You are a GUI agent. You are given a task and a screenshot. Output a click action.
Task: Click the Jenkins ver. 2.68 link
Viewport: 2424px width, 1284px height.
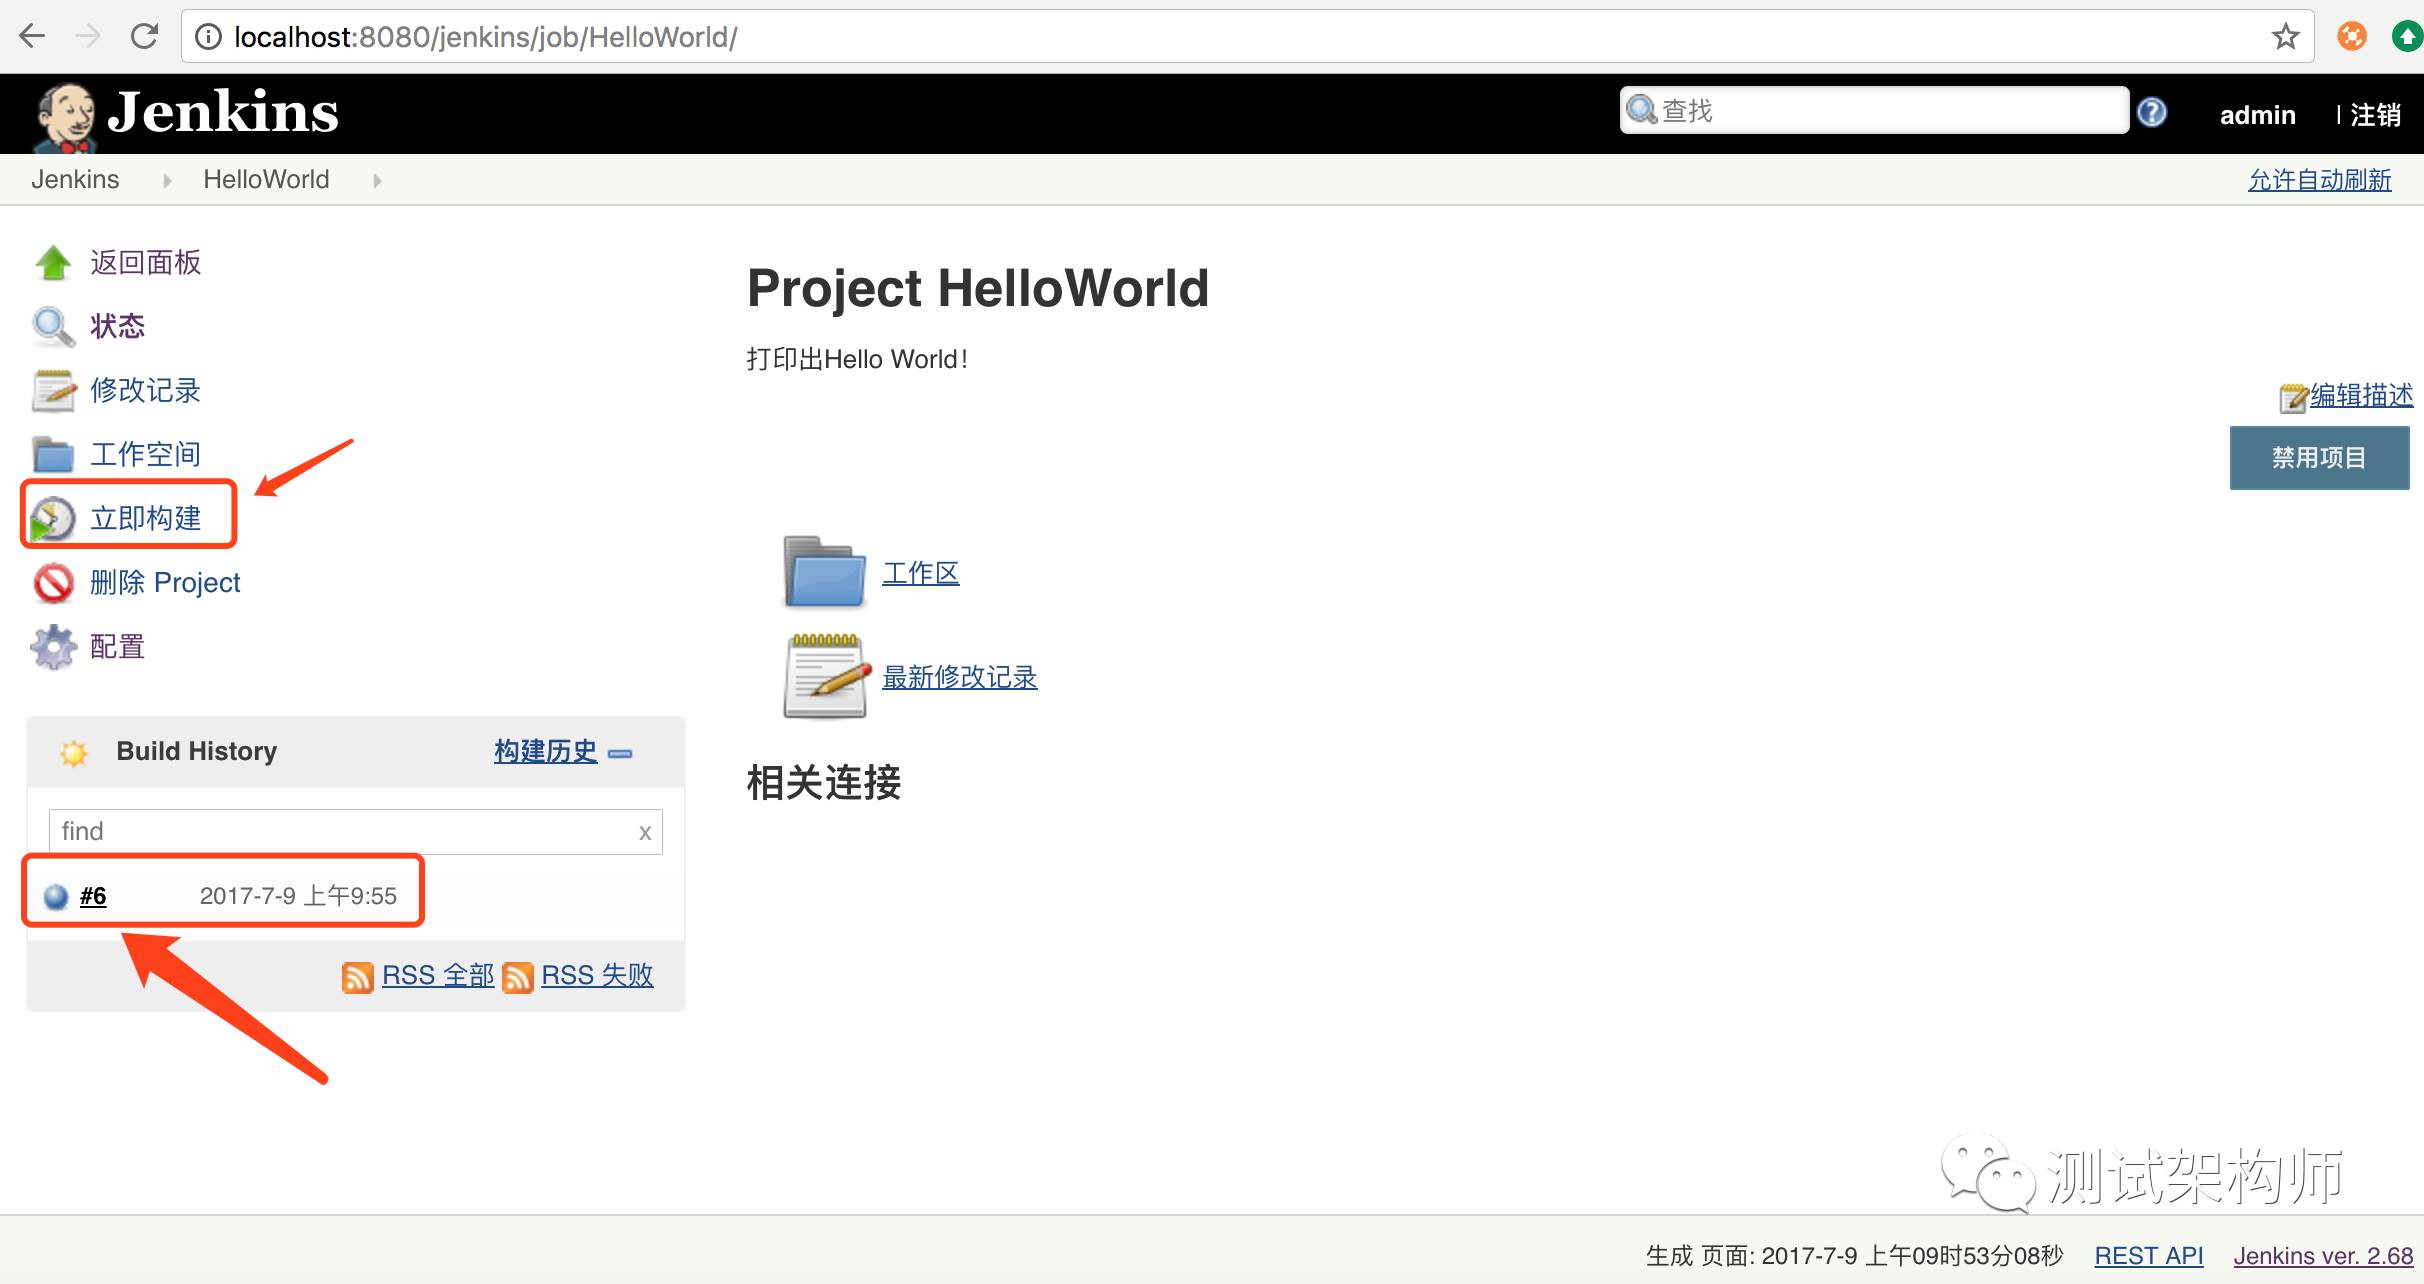[2323, 1256]
